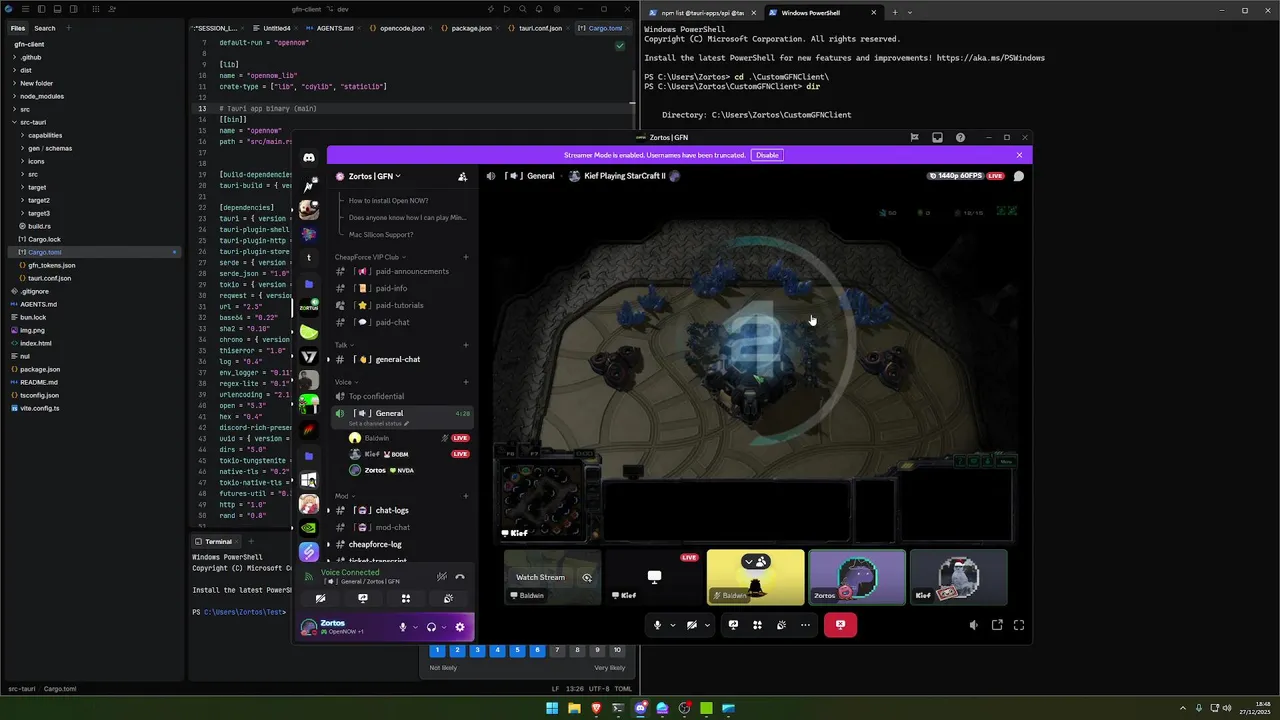Click red disconnect call button

pyautogui.click(x=840, y=625)
